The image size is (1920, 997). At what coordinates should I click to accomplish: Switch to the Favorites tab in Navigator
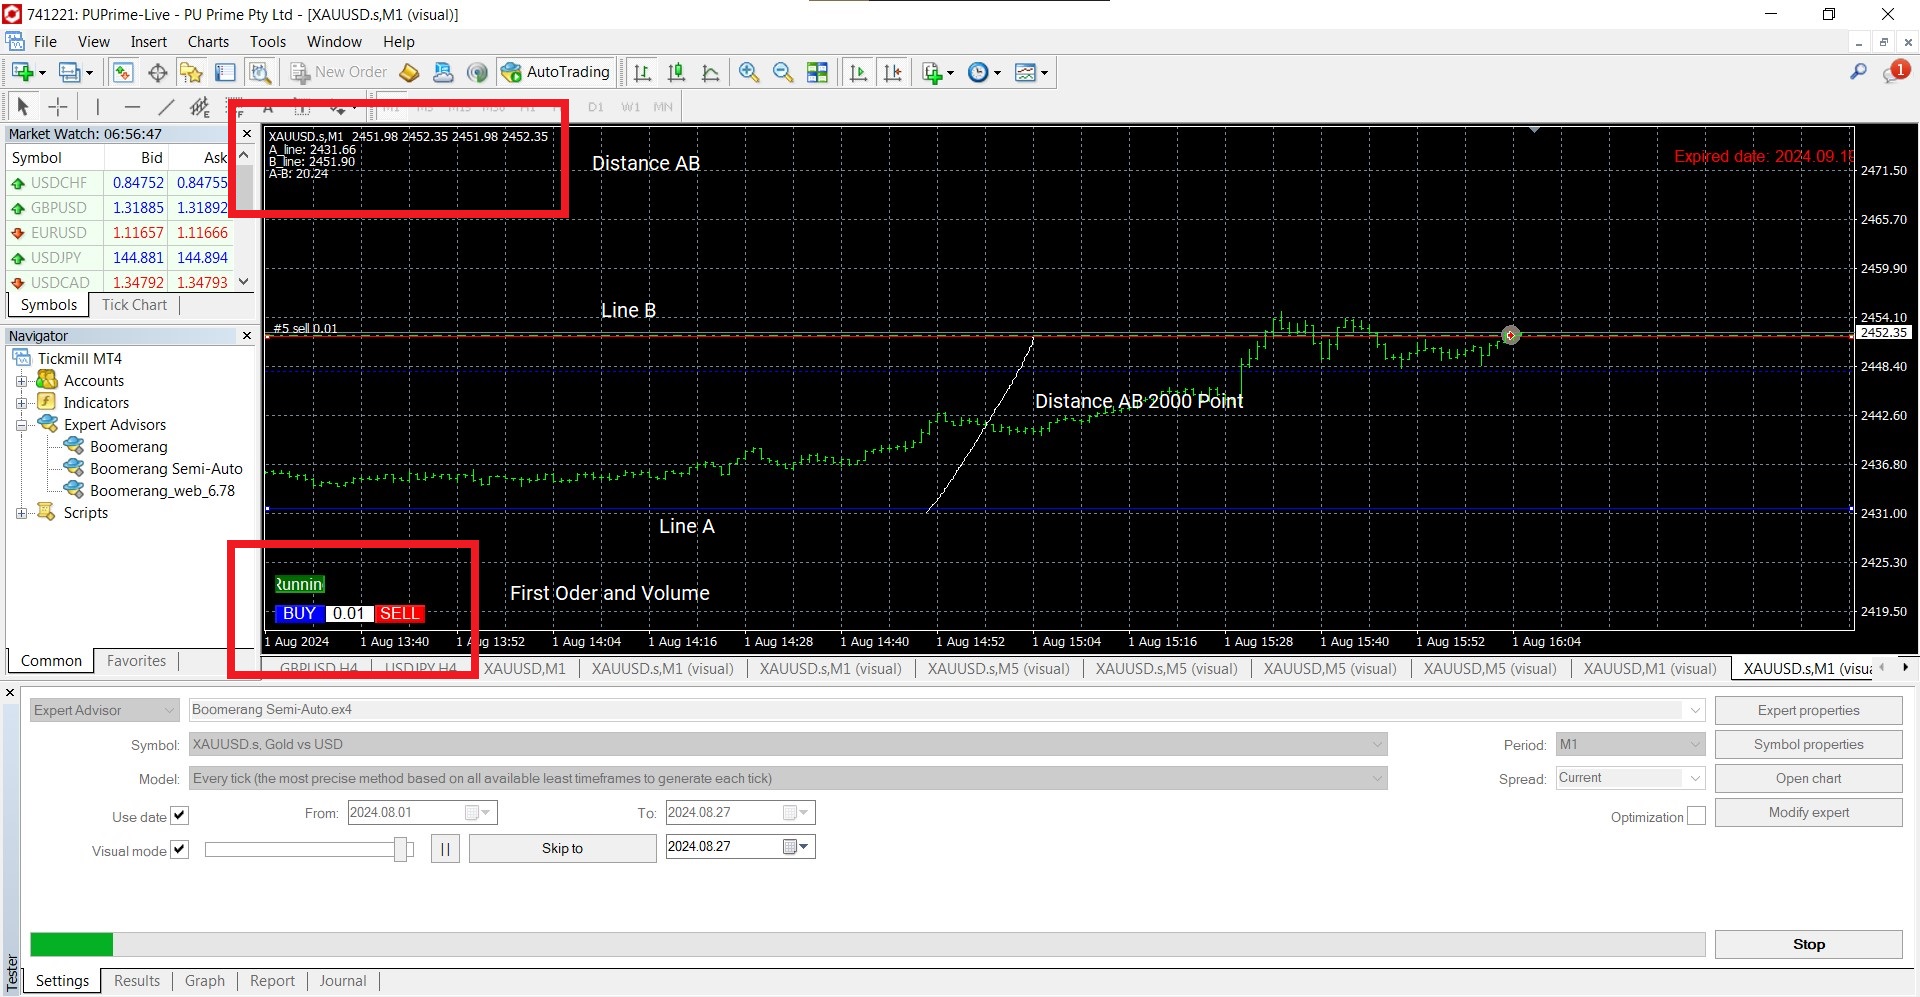(x=136, y=661)
